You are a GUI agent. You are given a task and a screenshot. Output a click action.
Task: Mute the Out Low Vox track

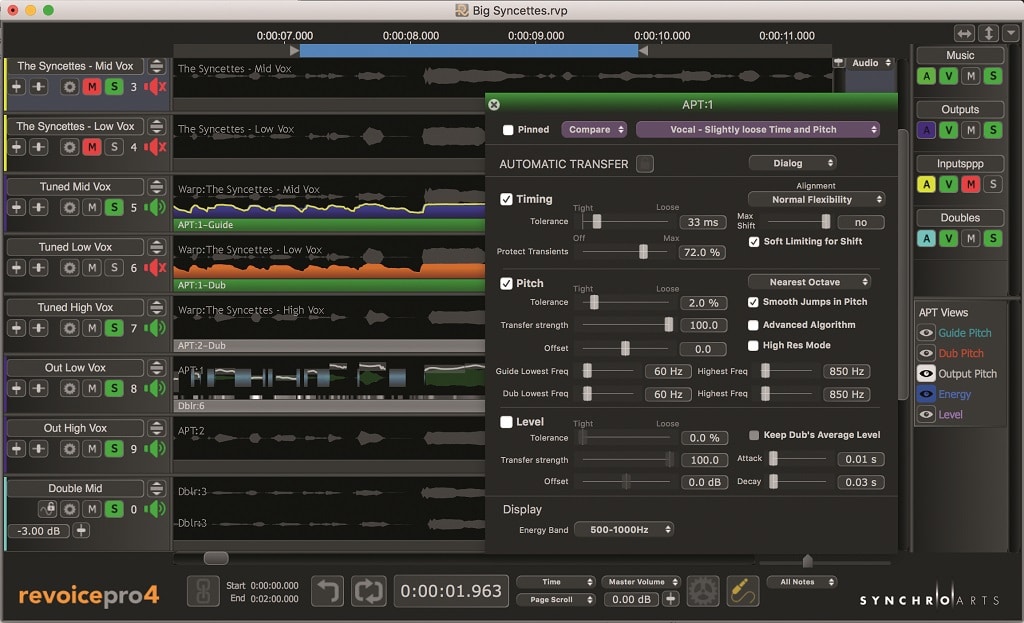(92, 389)
